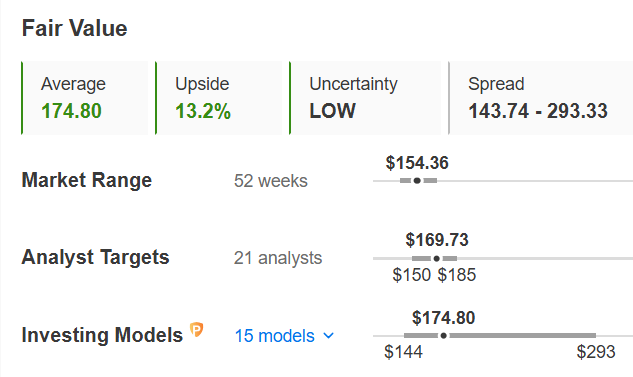The width and height of the screenshot is (633, 377).
Task: Expand the 15 models chevron arrow
Action: click(329, 336)
